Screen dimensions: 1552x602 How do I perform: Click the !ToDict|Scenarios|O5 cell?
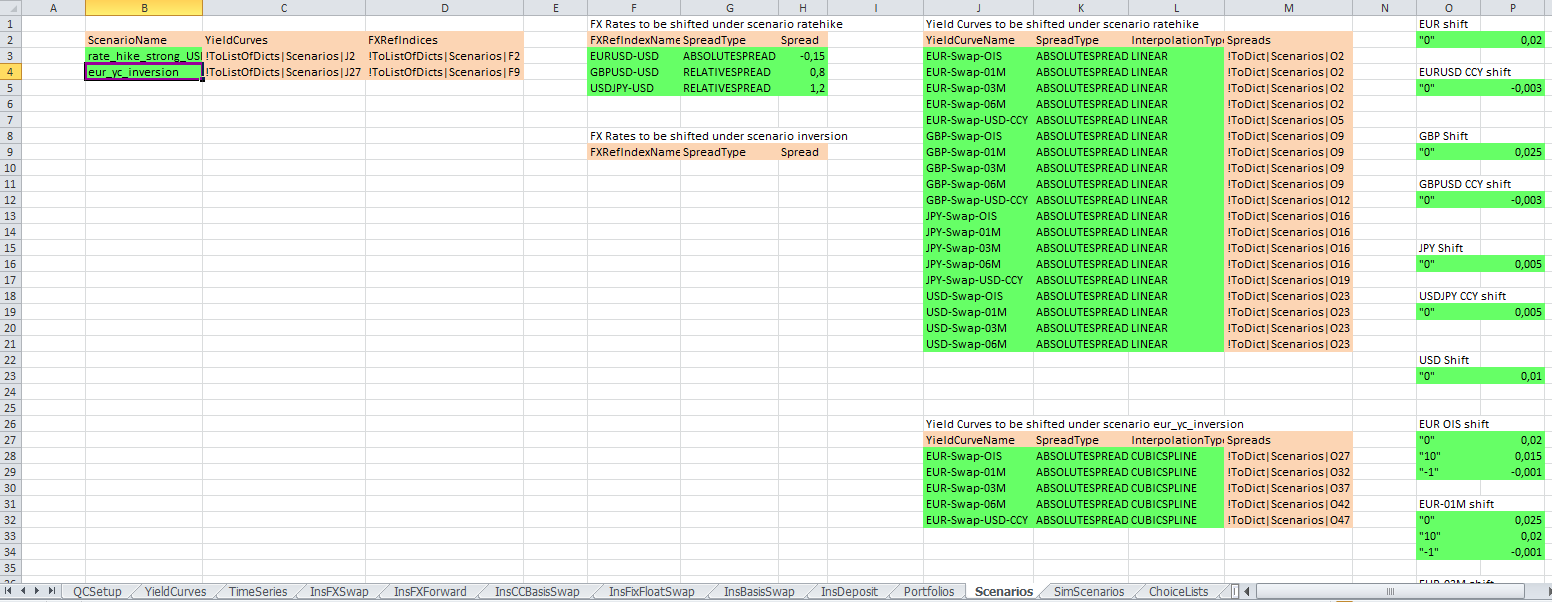pos(1288,120)
